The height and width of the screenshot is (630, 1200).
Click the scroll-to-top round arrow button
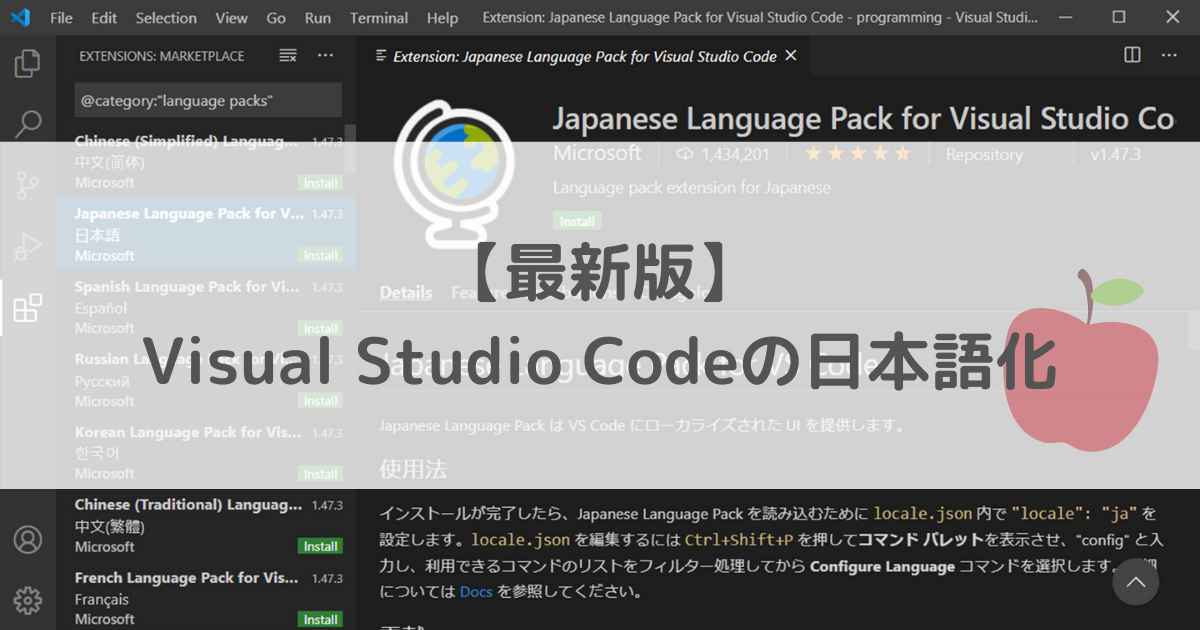click(x=1135, y=582)
